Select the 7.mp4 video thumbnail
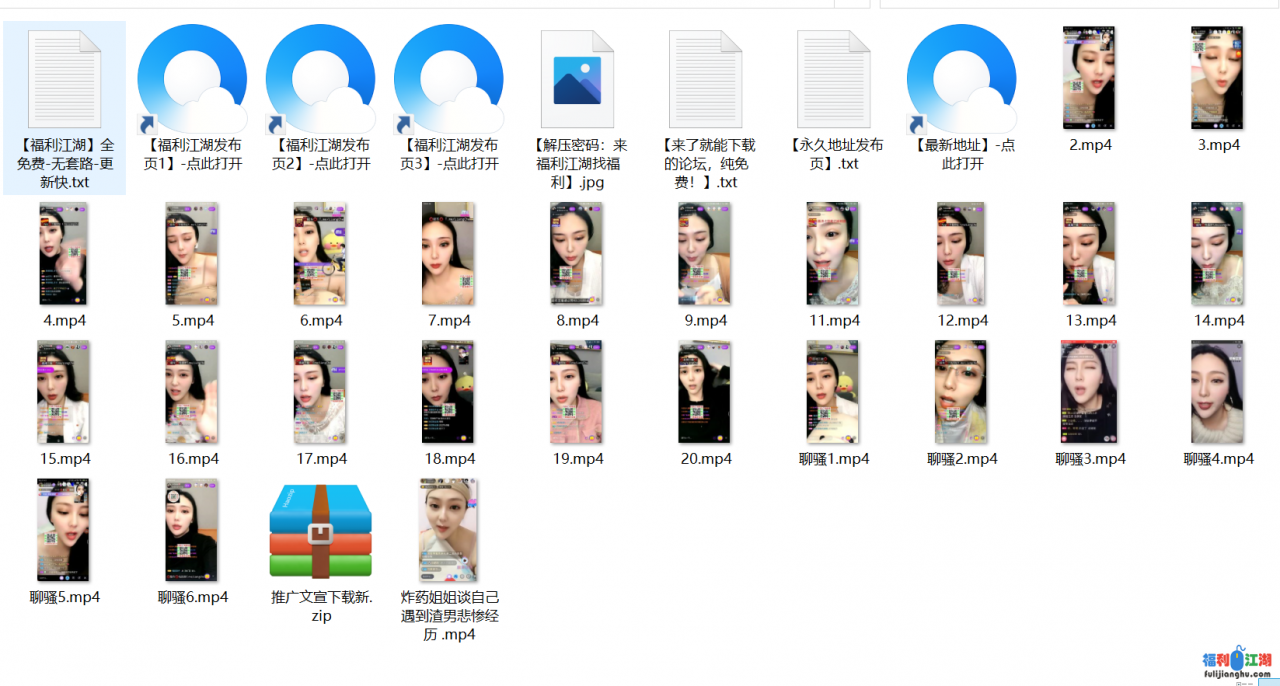The width and height of the screenshot is (1280, 686). [x=448, y=254]
